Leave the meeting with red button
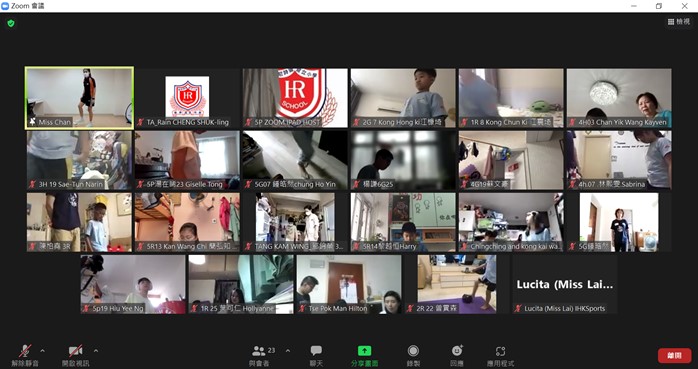Viewport: 698px width, 369px height. [x=674, y=356]
